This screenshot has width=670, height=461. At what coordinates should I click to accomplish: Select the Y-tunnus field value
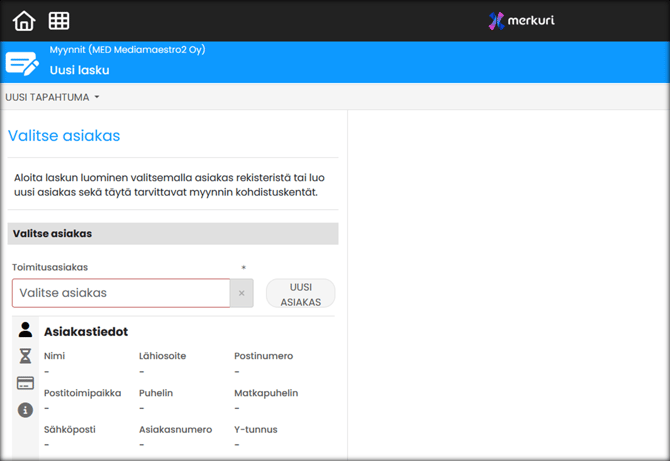pos(236,444)
